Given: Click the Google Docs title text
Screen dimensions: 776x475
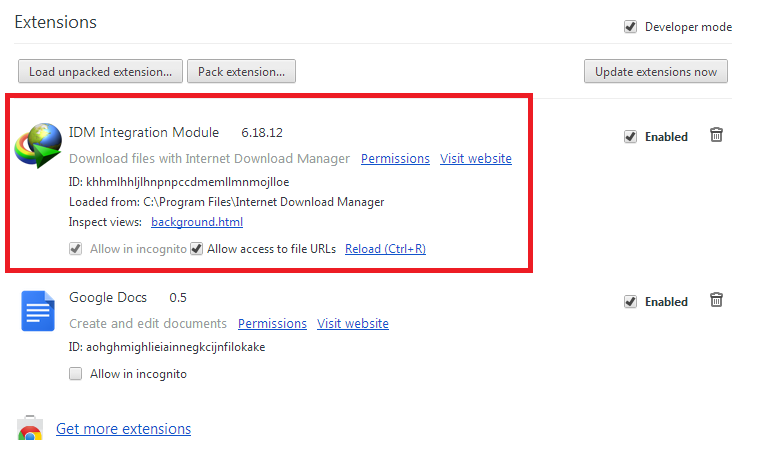Looking at the screenshot, I should point(108,297).
